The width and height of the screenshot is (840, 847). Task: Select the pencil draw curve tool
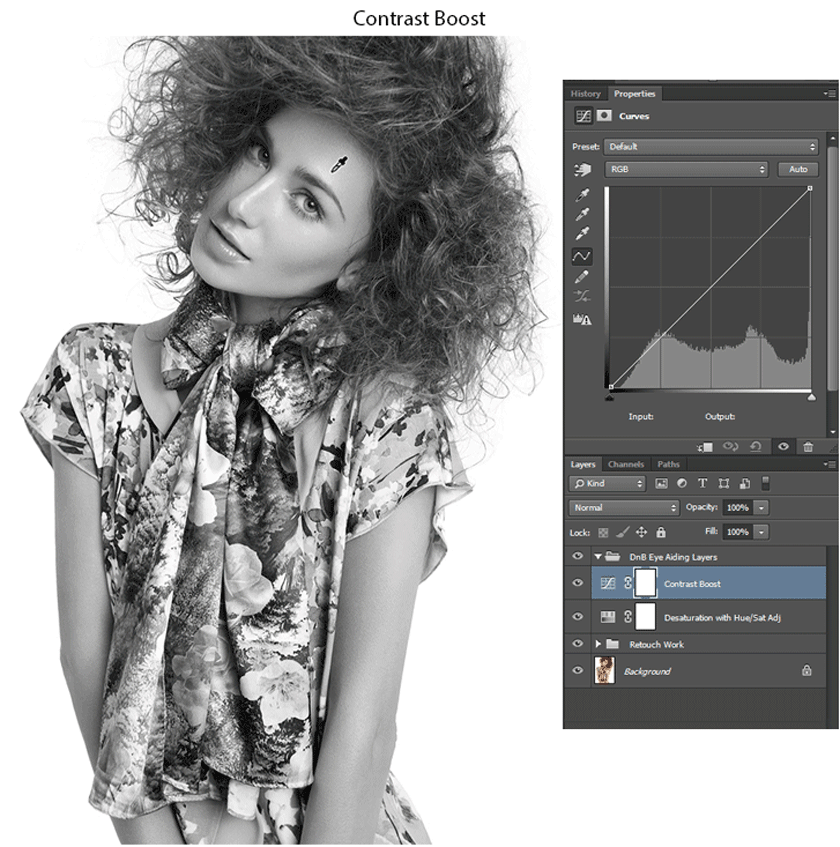582,277
